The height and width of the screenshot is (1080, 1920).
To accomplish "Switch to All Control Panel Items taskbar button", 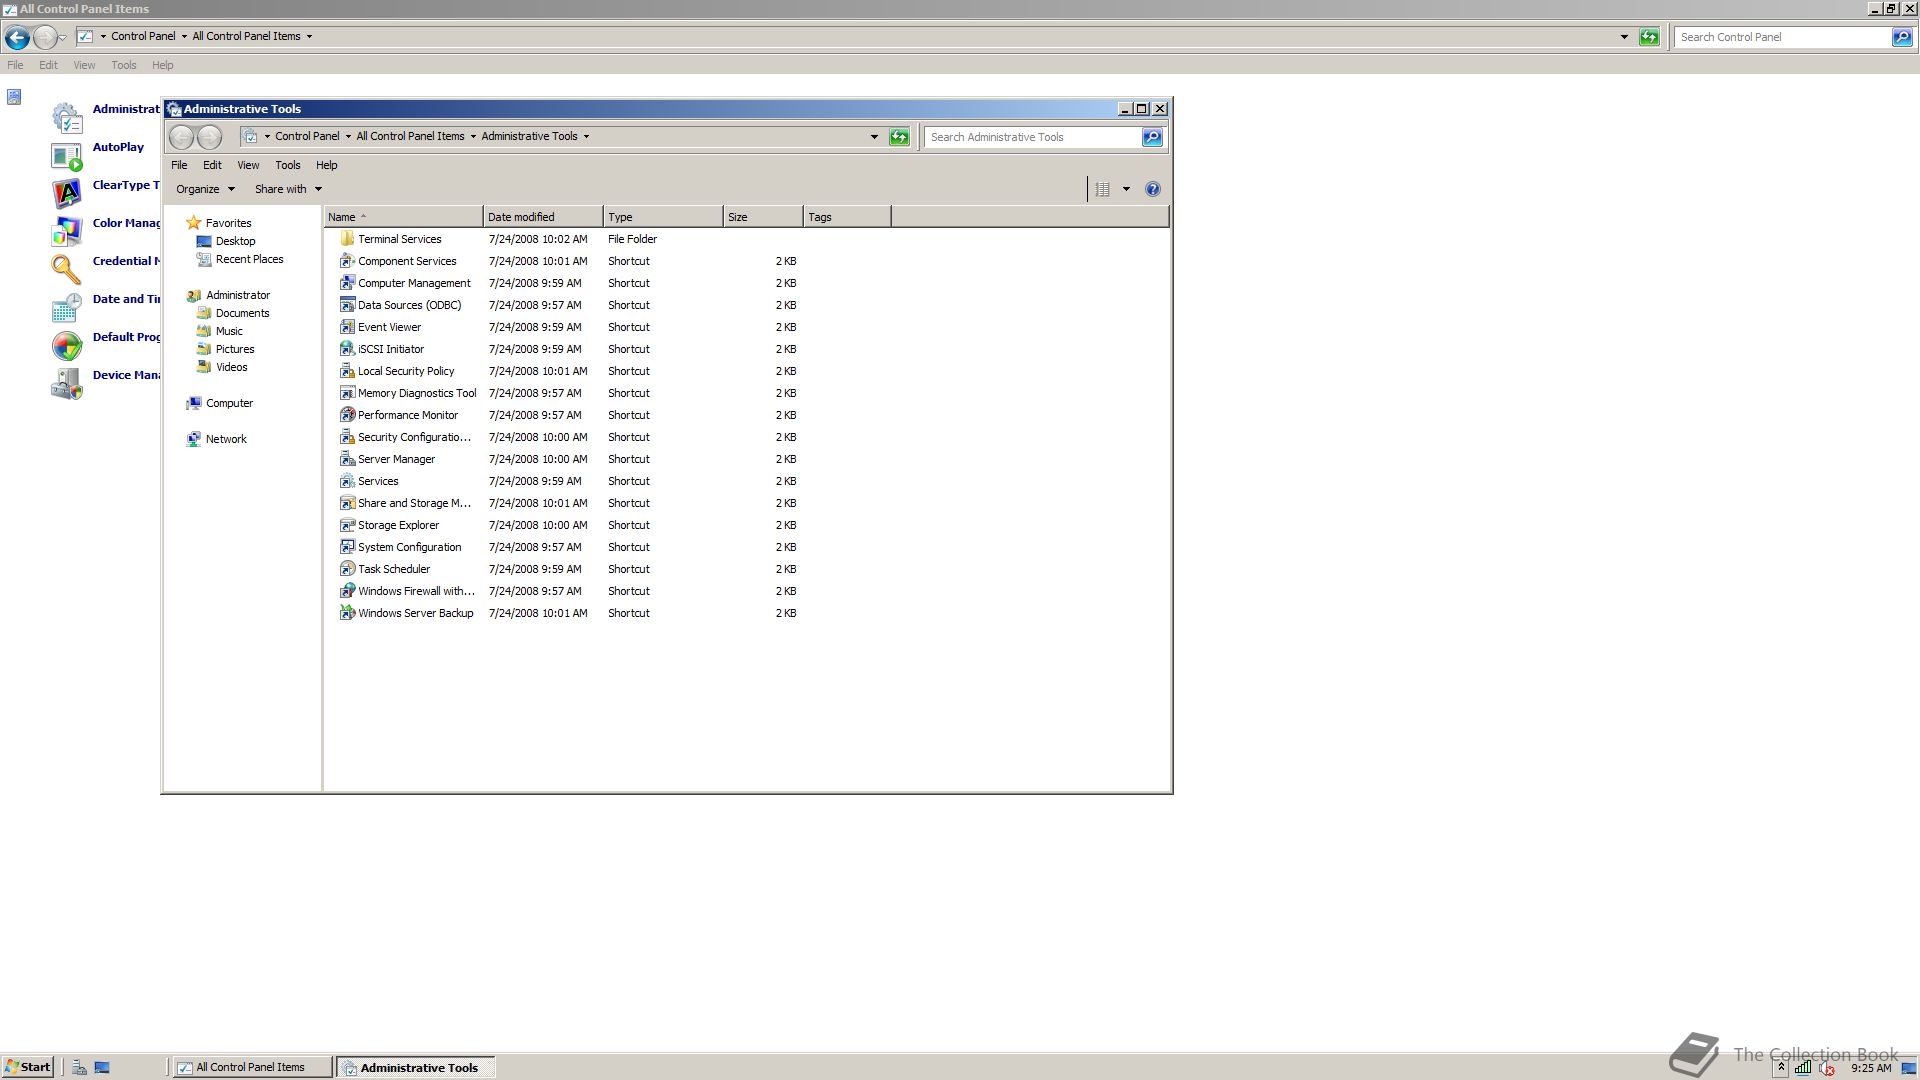I will click(x=252, y=1067).
